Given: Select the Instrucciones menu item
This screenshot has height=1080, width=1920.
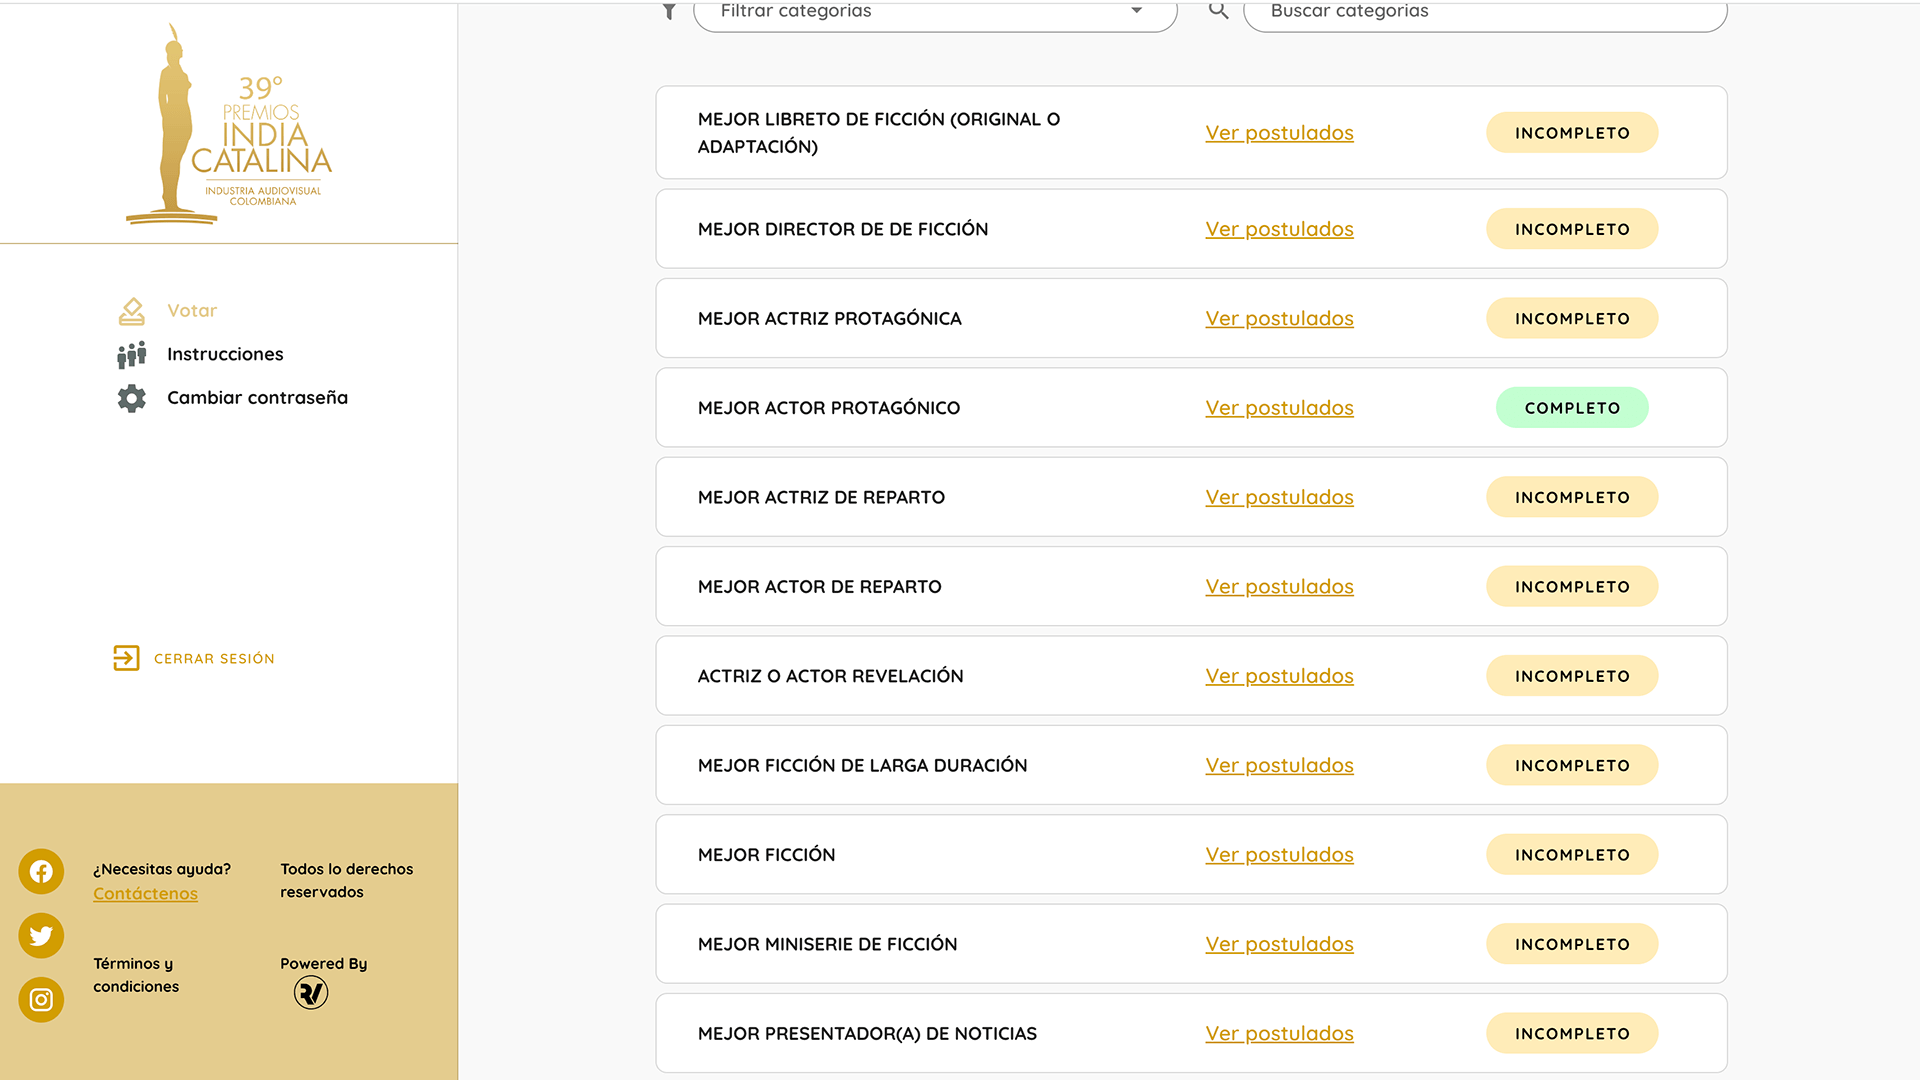Looking at the screenshot, I should click(225, 355).
